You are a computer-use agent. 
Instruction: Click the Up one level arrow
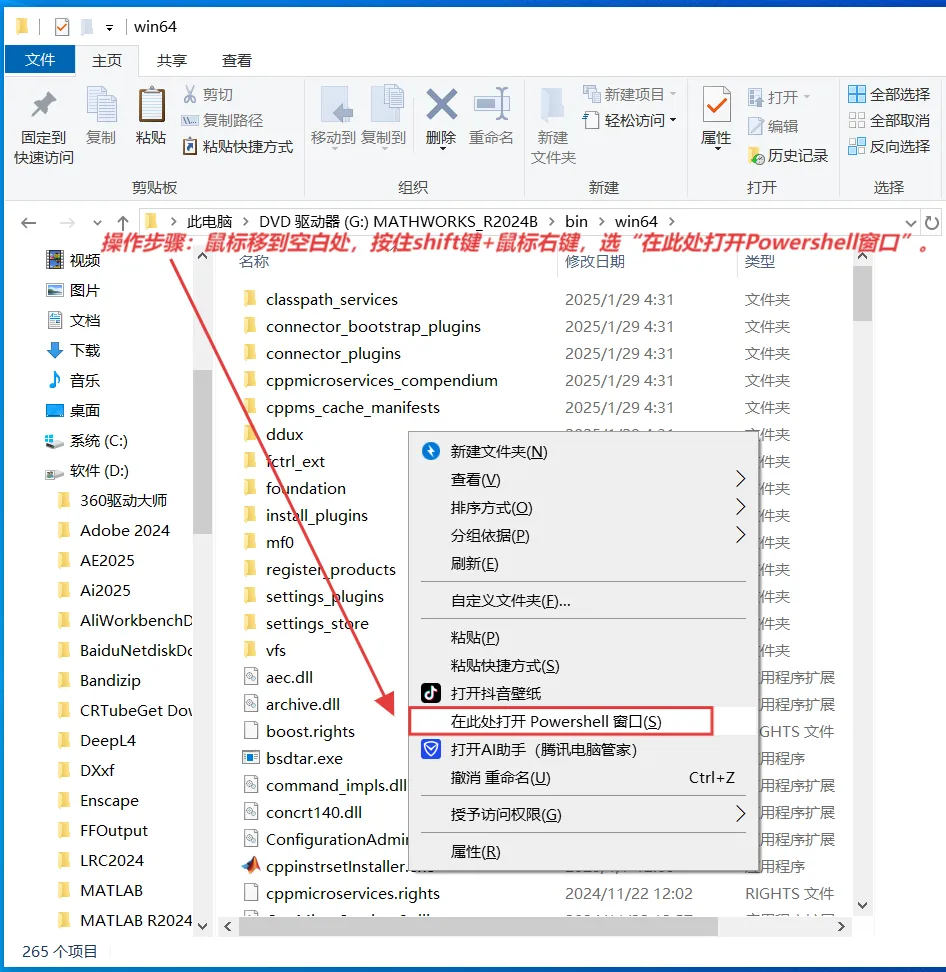[123, 223]
